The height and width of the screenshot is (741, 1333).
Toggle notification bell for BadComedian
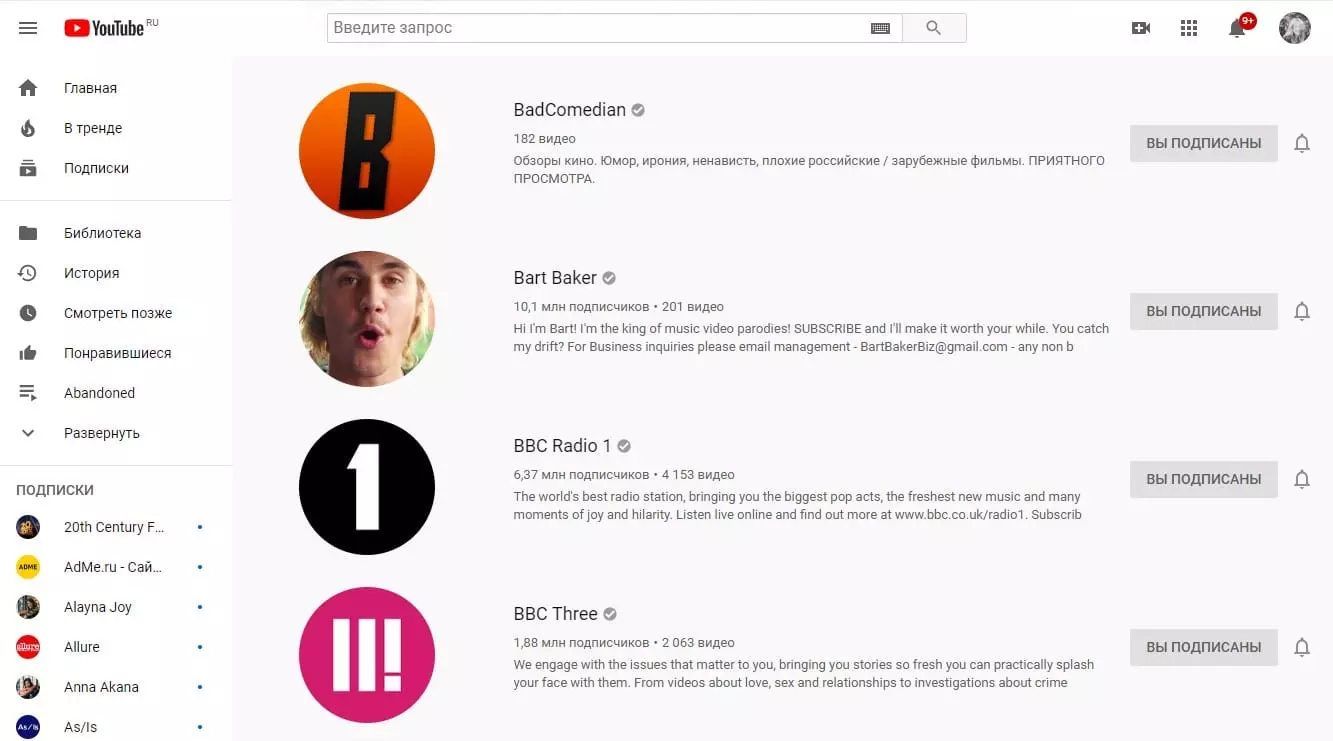(1302, 143)
